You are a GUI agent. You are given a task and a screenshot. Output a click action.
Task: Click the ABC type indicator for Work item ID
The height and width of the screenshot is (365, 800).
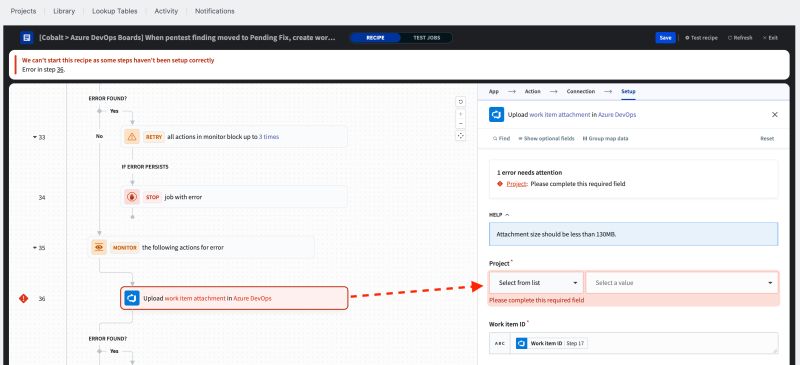[499, 344]
